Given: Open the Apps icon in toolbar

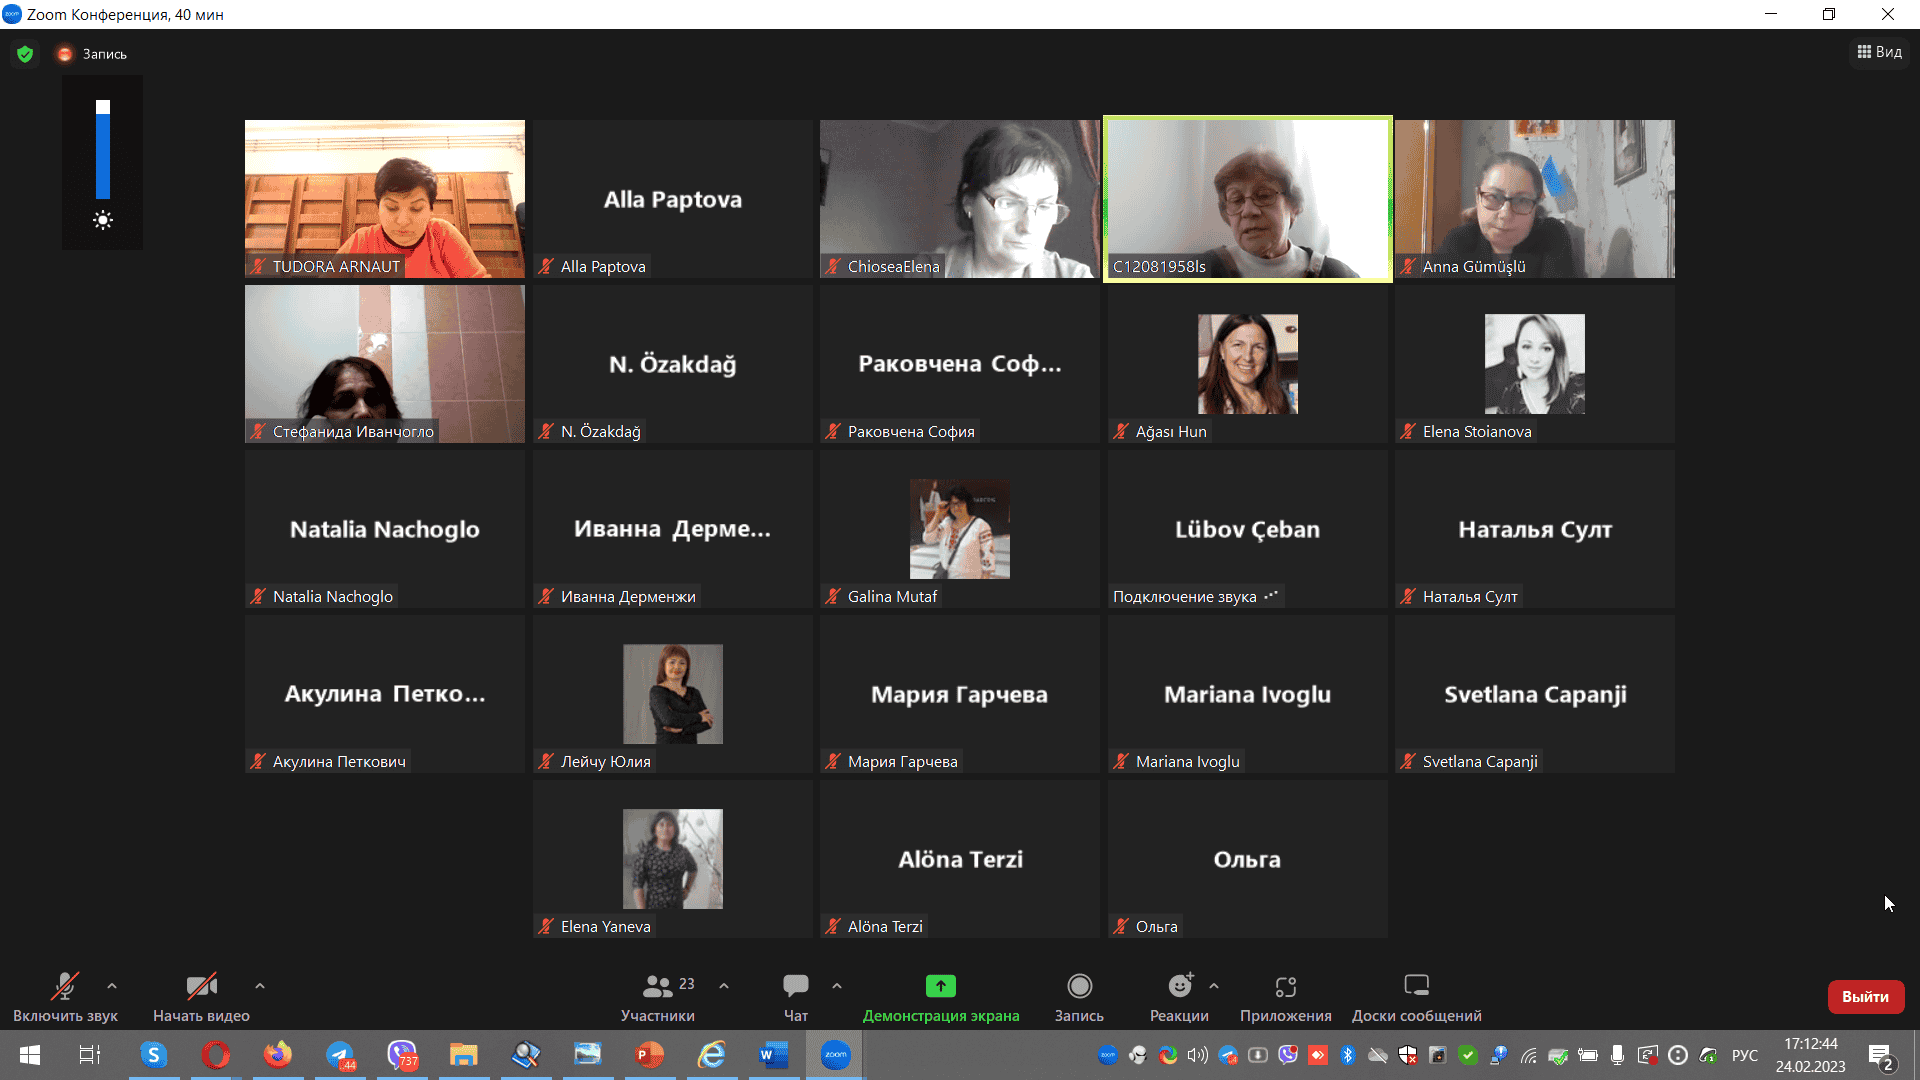Looking at the screenshot, I should tap(1285, 987).
